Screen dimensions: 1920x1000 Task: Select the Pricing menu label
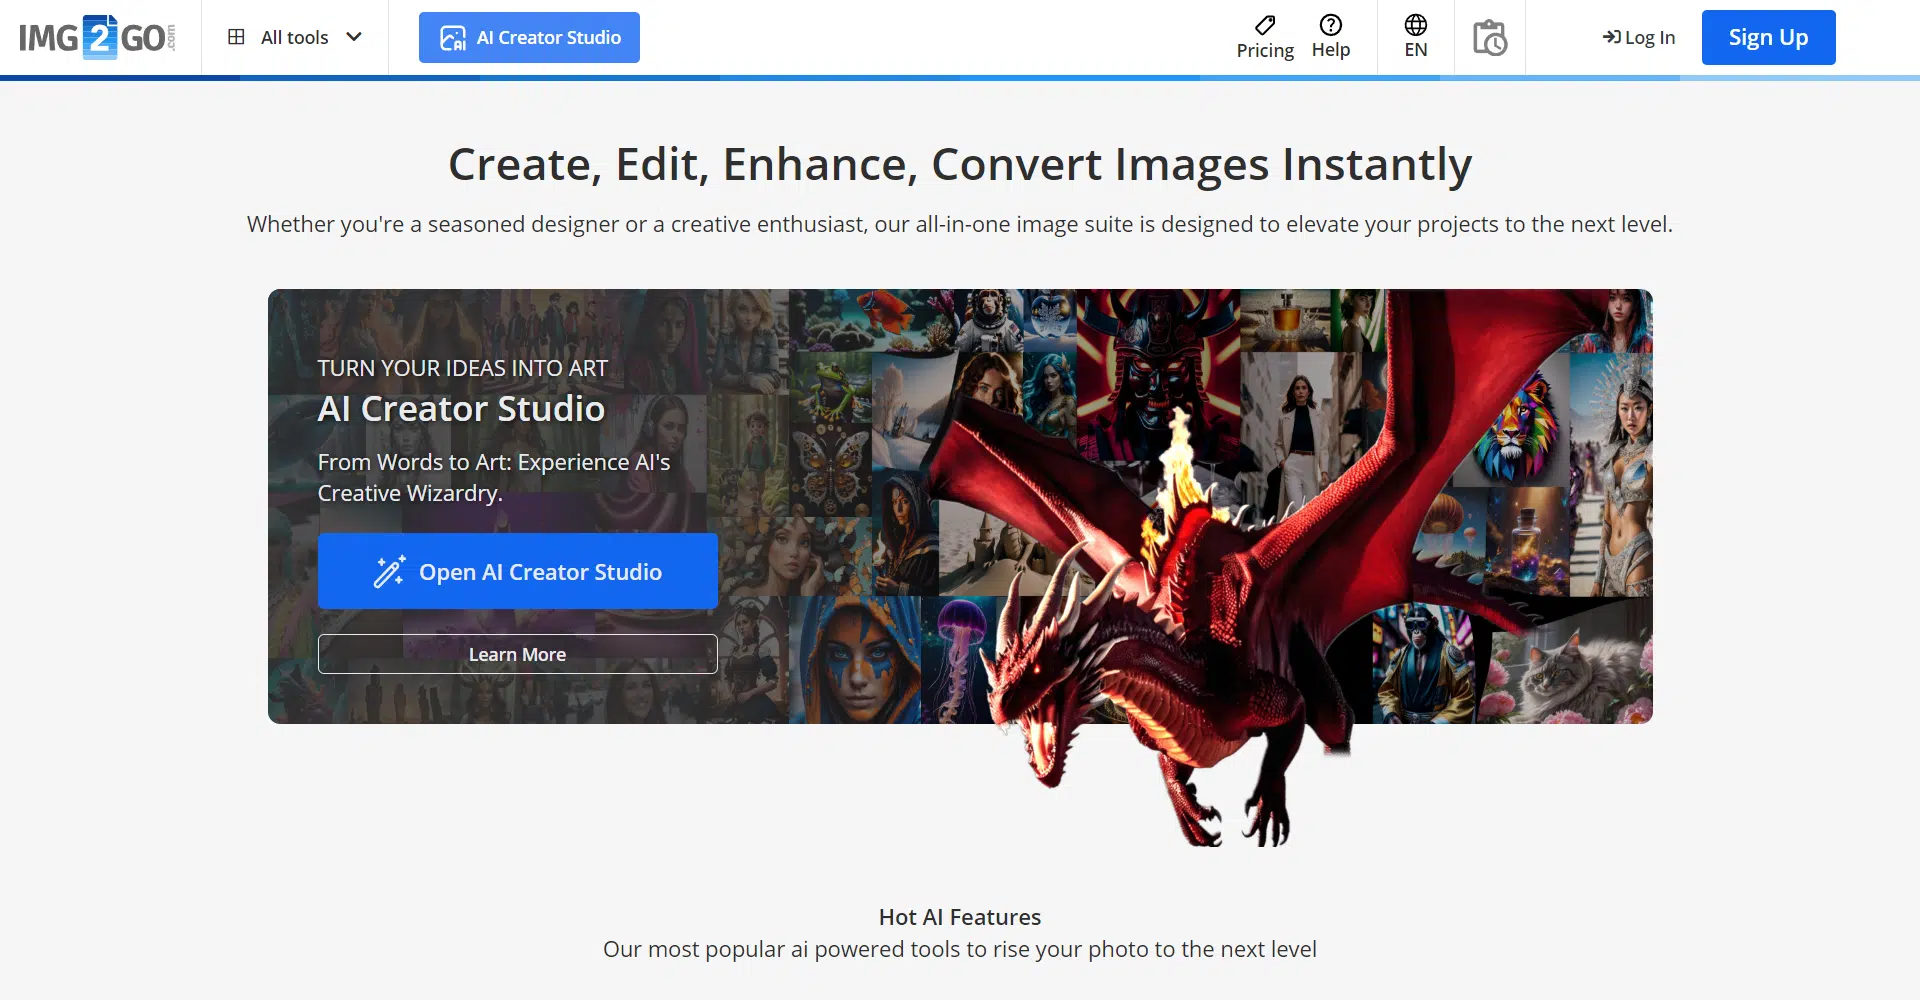click(1265, 50)
